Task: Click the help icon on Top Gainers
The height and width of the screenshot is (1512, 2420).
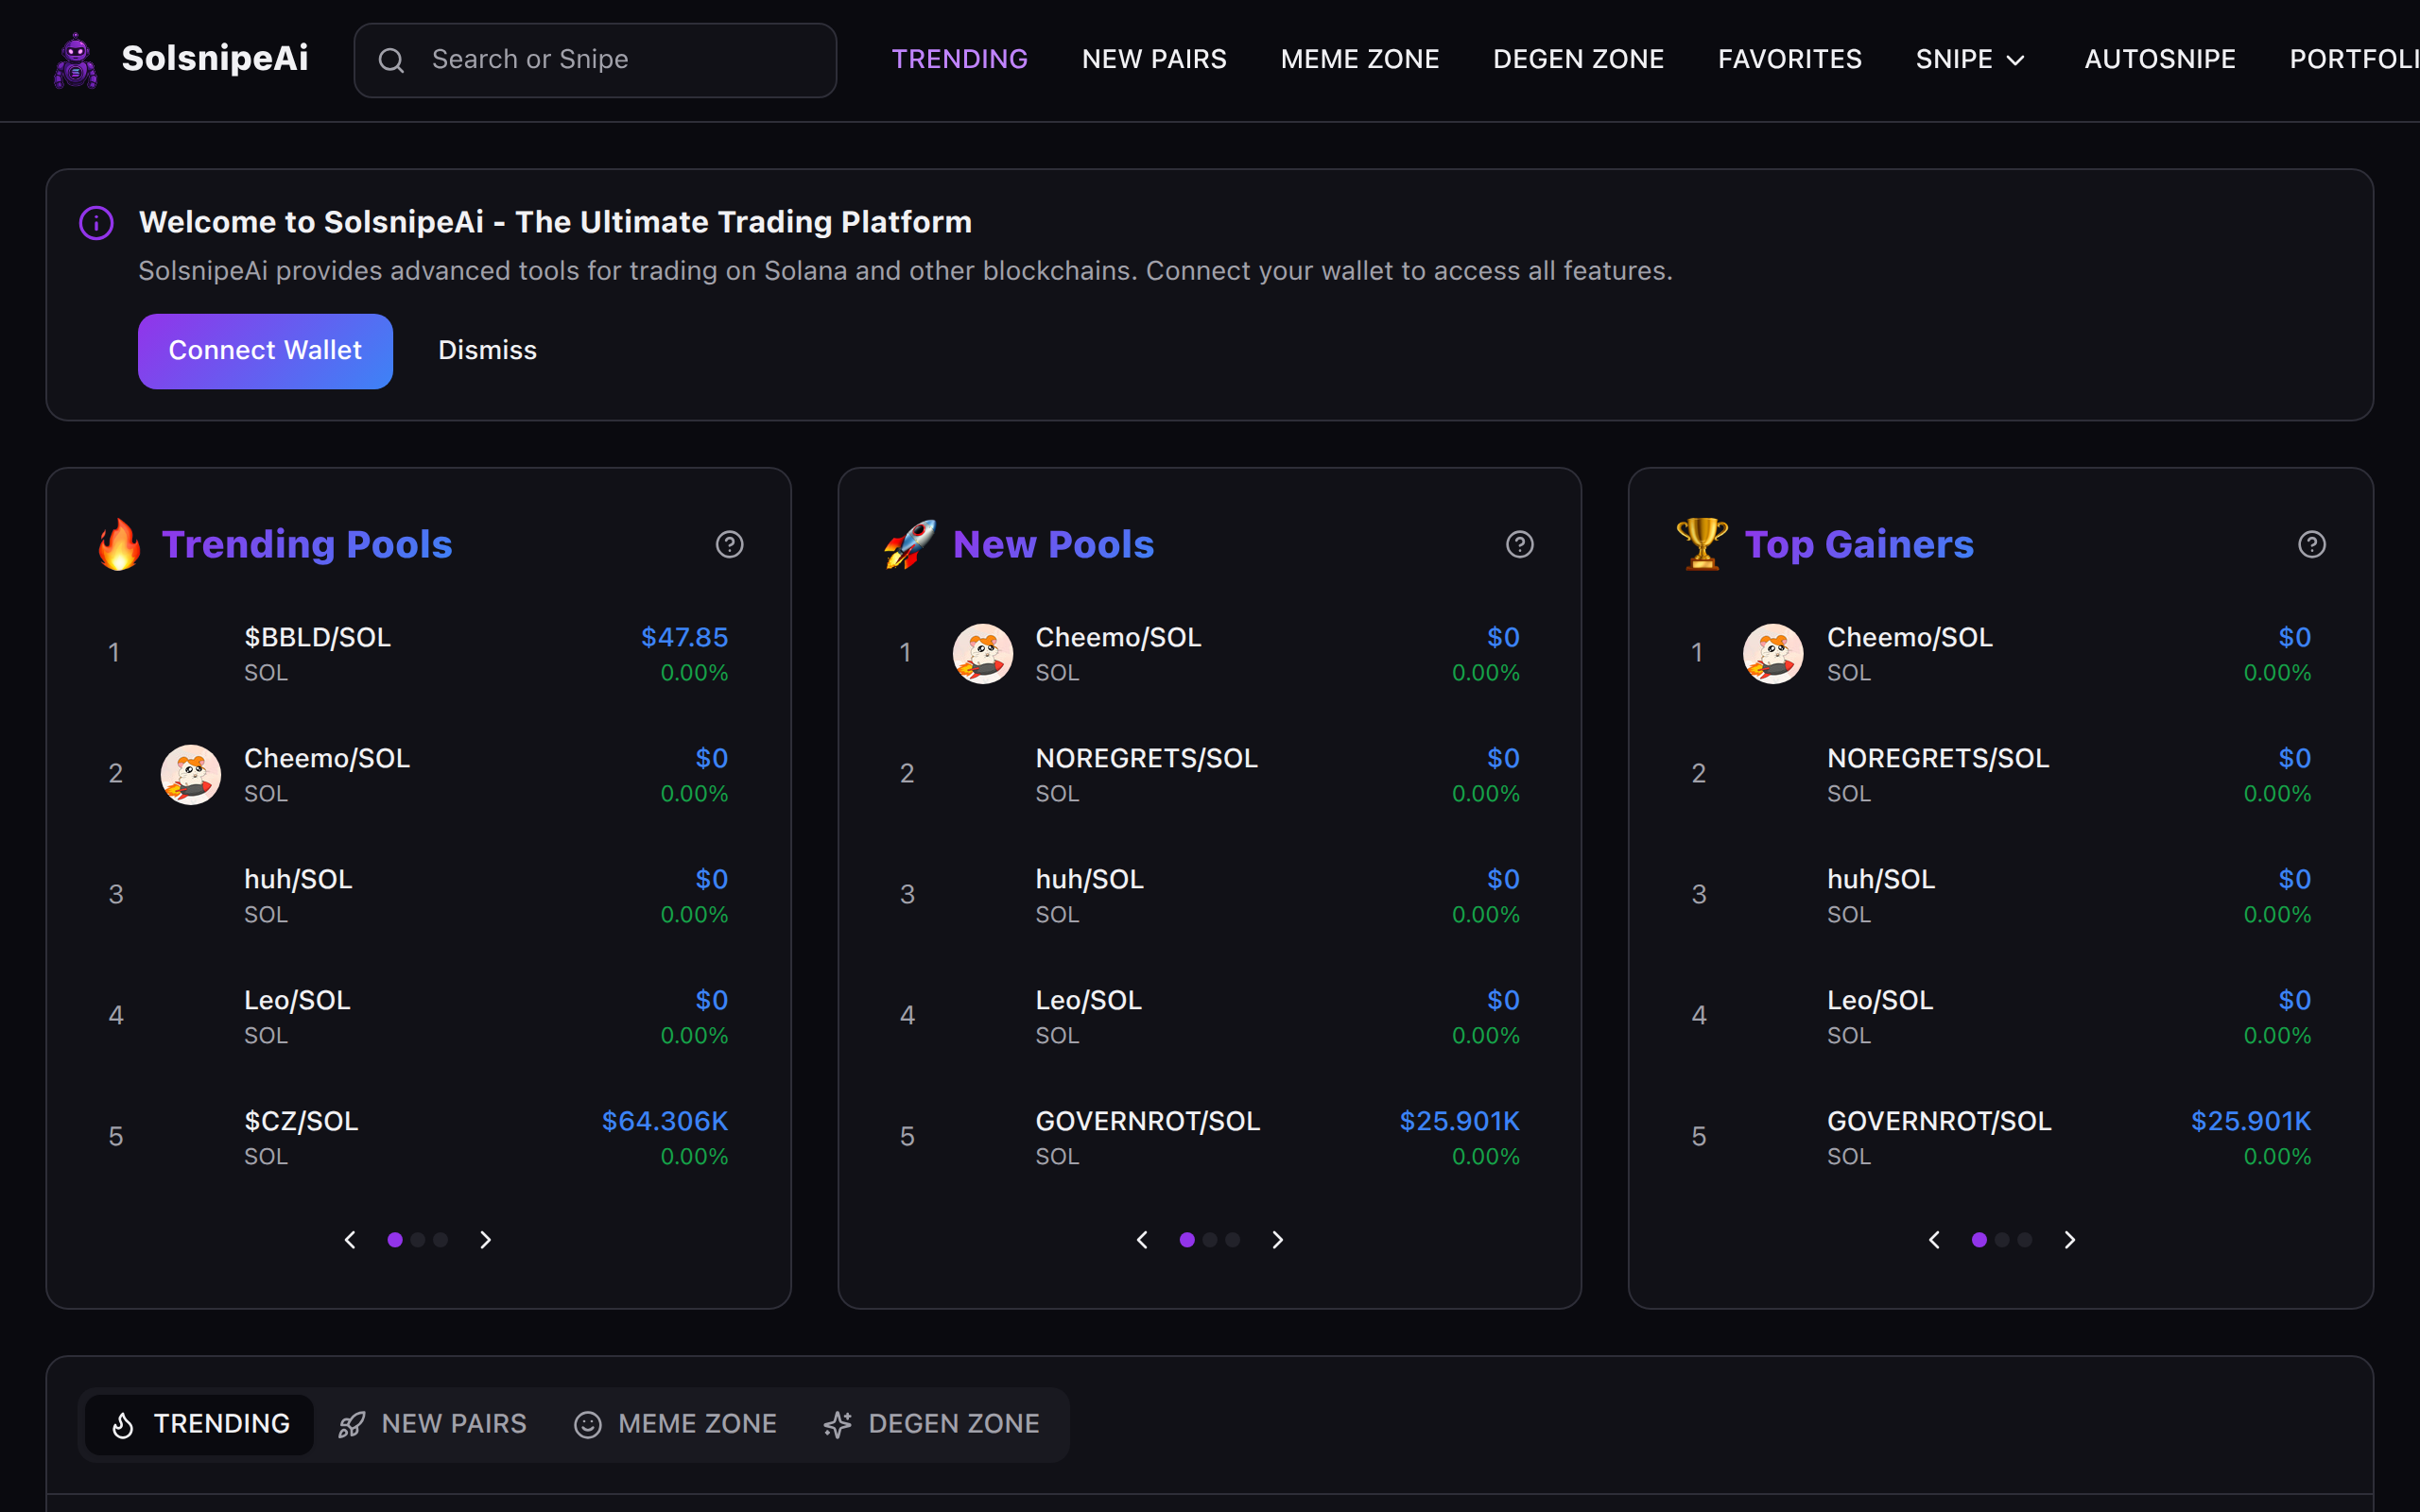Action: click(x=2311, y=544)
